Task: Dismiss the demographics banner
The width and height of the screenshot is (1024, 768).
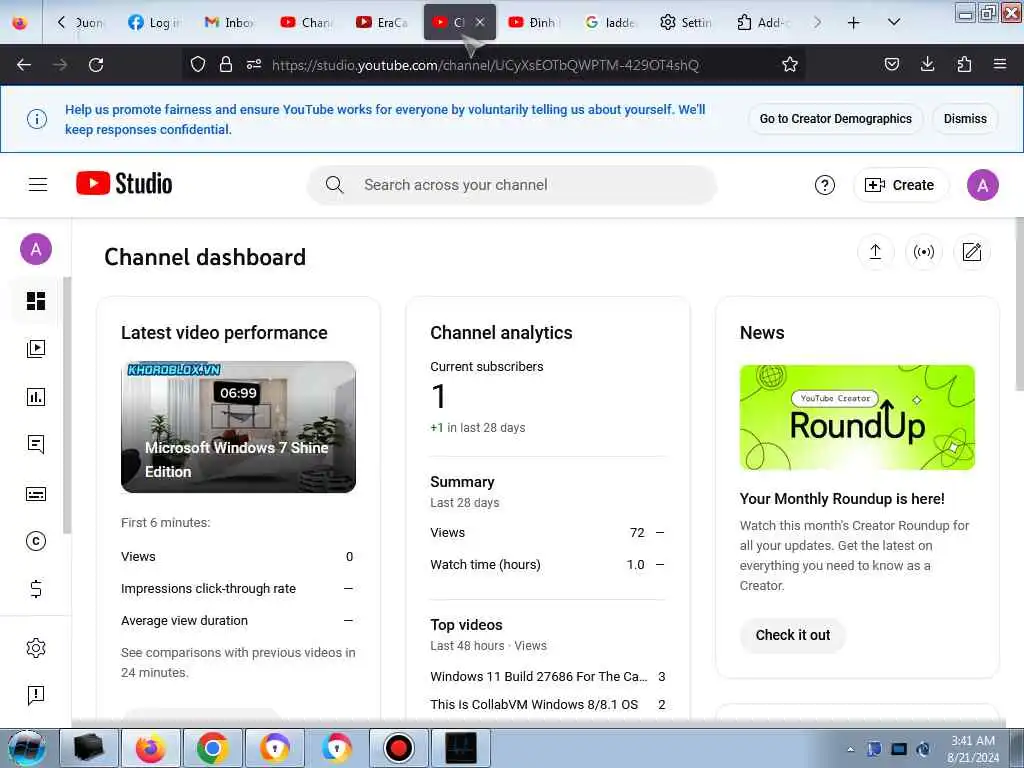Action: tap(965, 119)
